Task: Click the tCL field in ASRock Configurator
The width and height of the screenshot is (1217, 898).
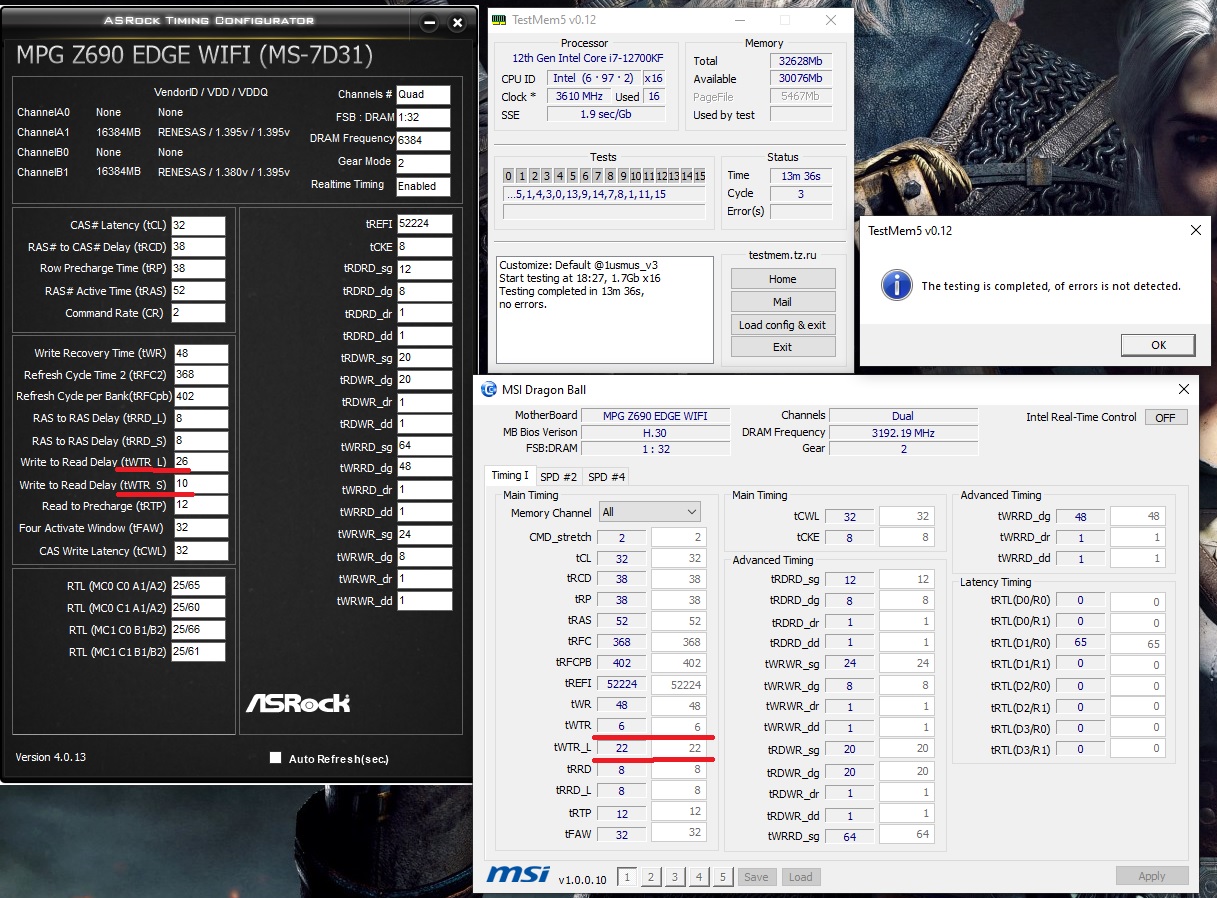Action: (x=198, y=225)
